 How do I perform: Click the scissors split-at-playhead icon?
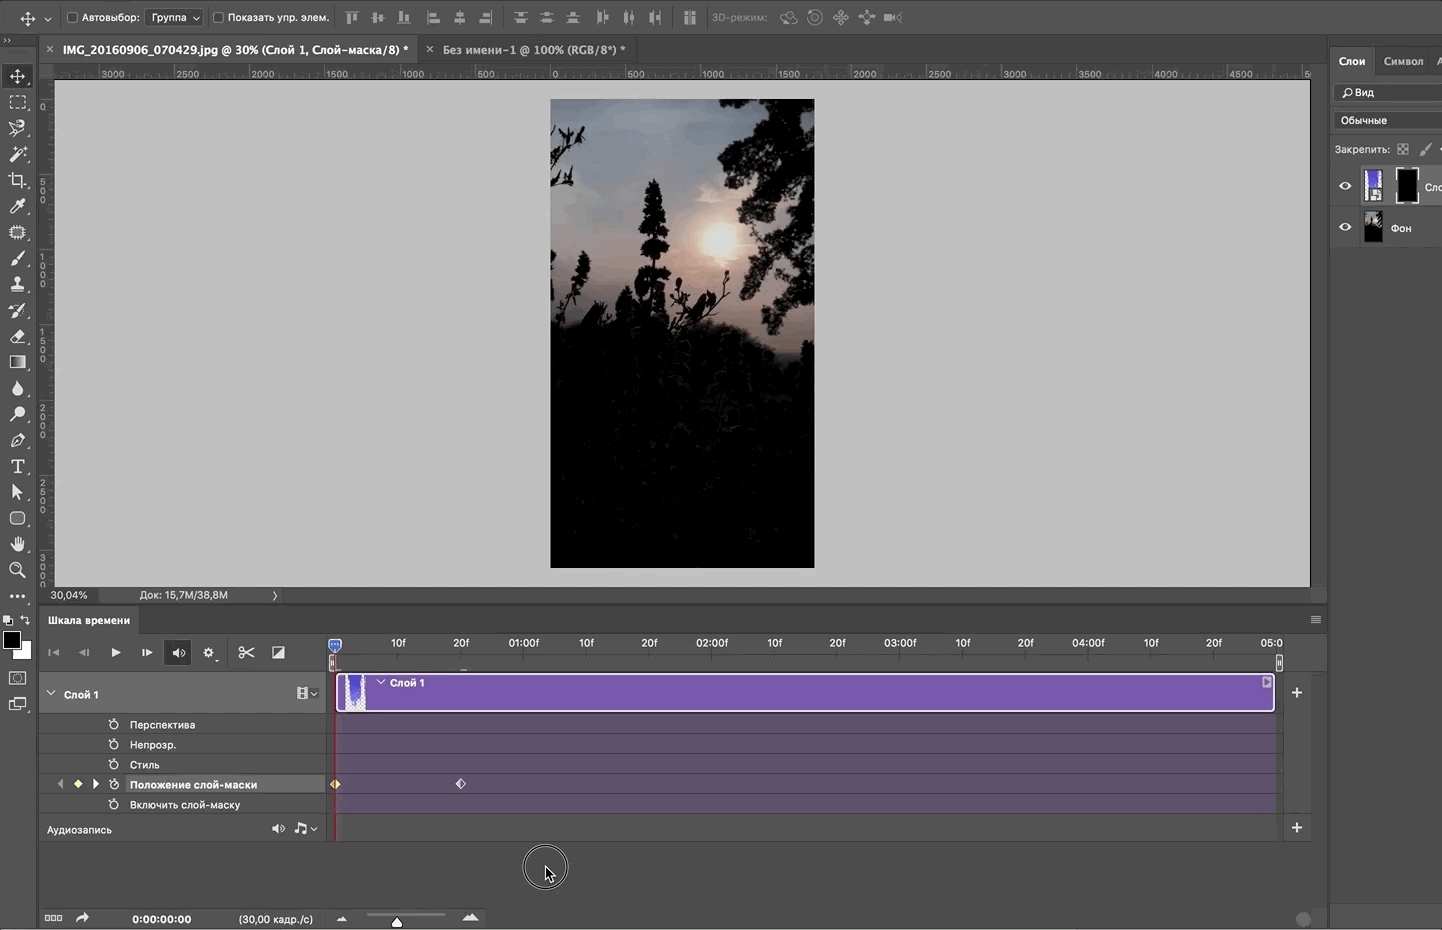246,653
